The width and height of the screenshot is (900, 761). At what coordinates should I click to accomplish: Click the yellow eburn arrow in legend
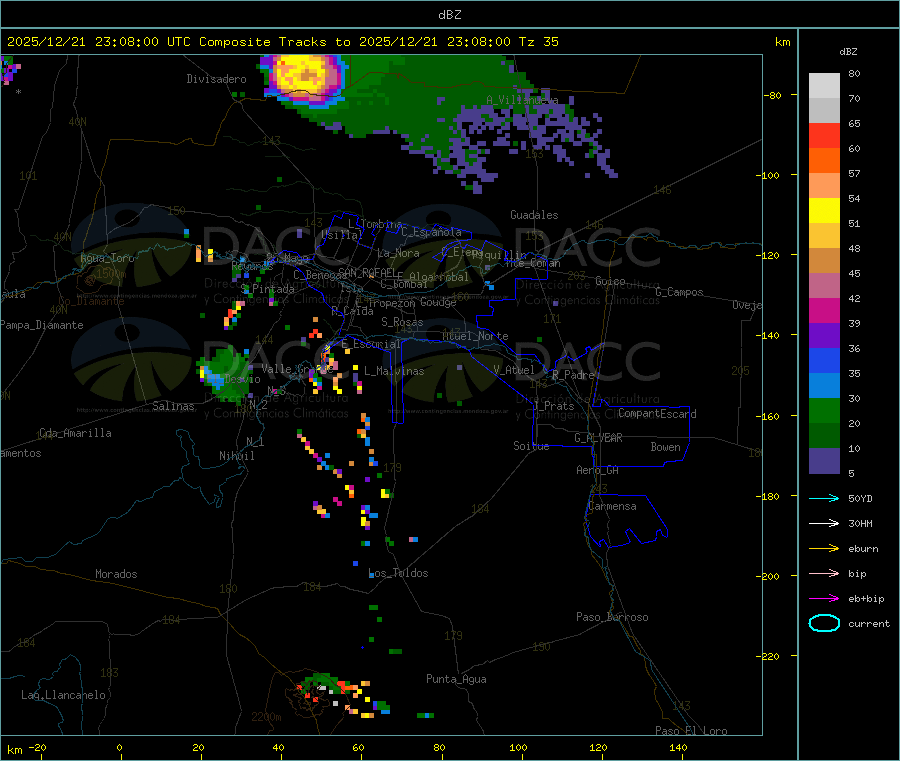pyautogui.click(x=824, y=549)
